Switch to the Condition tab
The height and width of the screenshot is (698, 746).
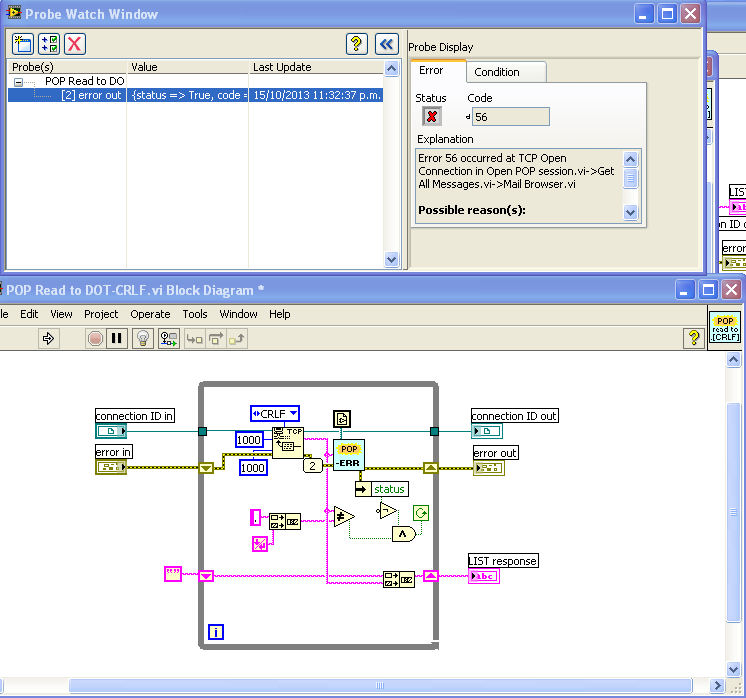(x=497, y=72)
